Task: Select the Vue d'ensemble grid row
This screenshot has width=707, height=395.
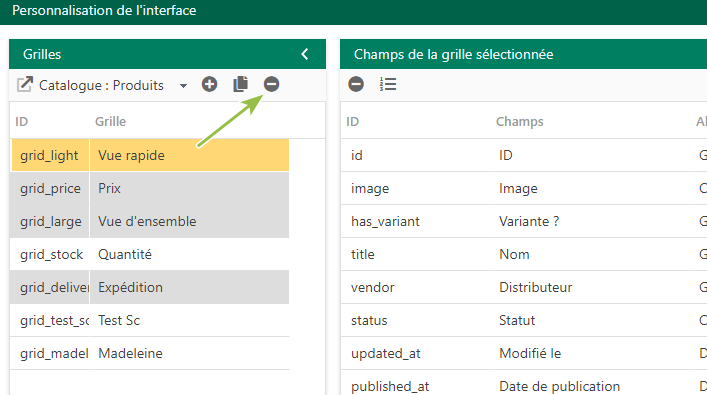Action: (150, 221)
